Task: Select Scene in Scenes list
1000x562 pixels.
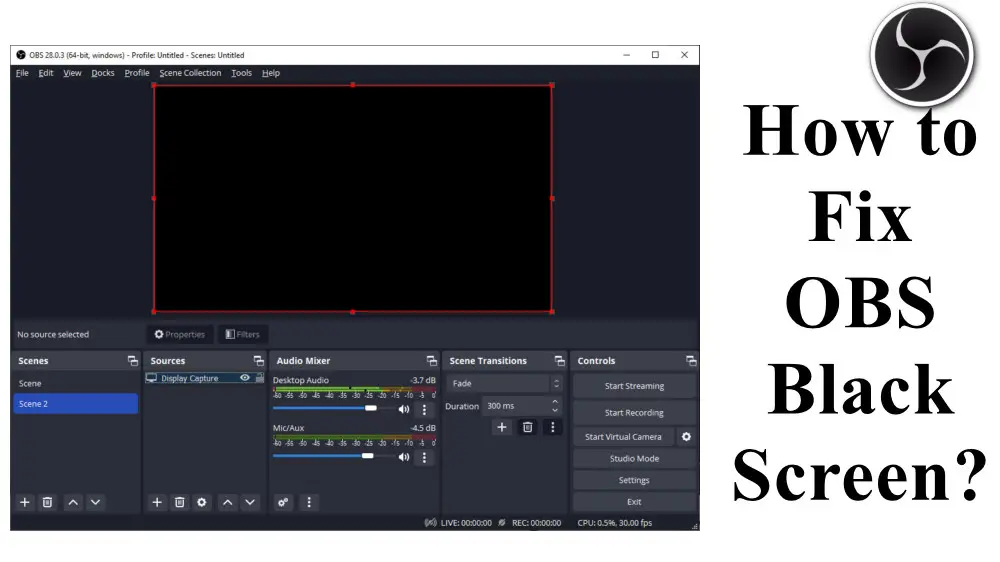Action: point(76,383)
